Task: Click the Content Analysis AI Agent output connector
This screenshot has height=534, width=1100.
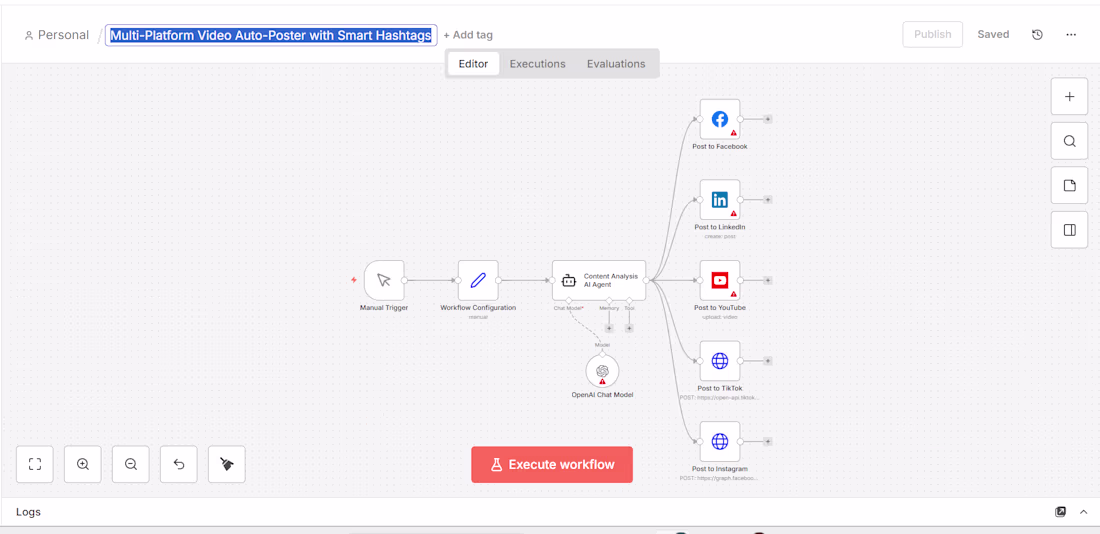Action: click(x=646, y=281)
